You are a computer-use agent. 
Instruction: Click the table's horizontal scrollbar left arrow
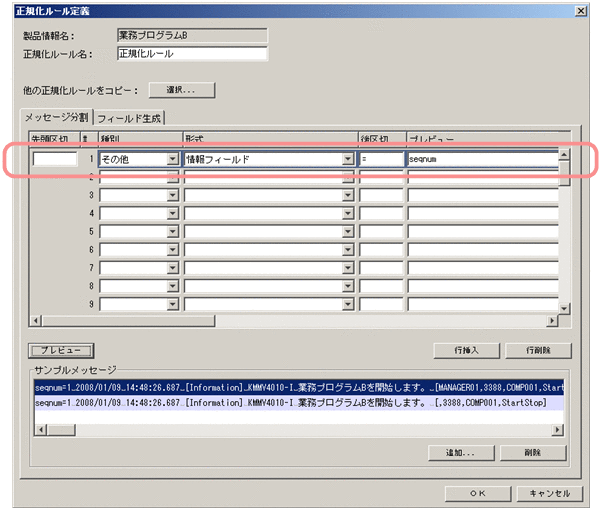coord(37,320)
